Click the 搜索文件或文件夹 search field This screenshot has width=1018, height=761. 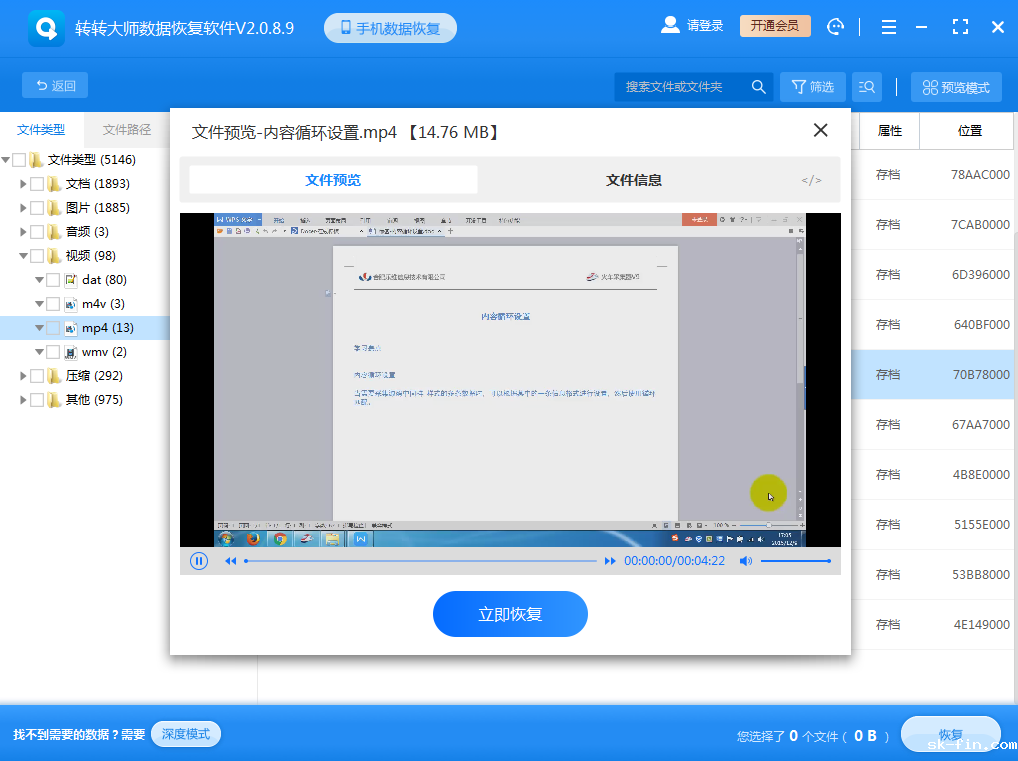(680, 87)
